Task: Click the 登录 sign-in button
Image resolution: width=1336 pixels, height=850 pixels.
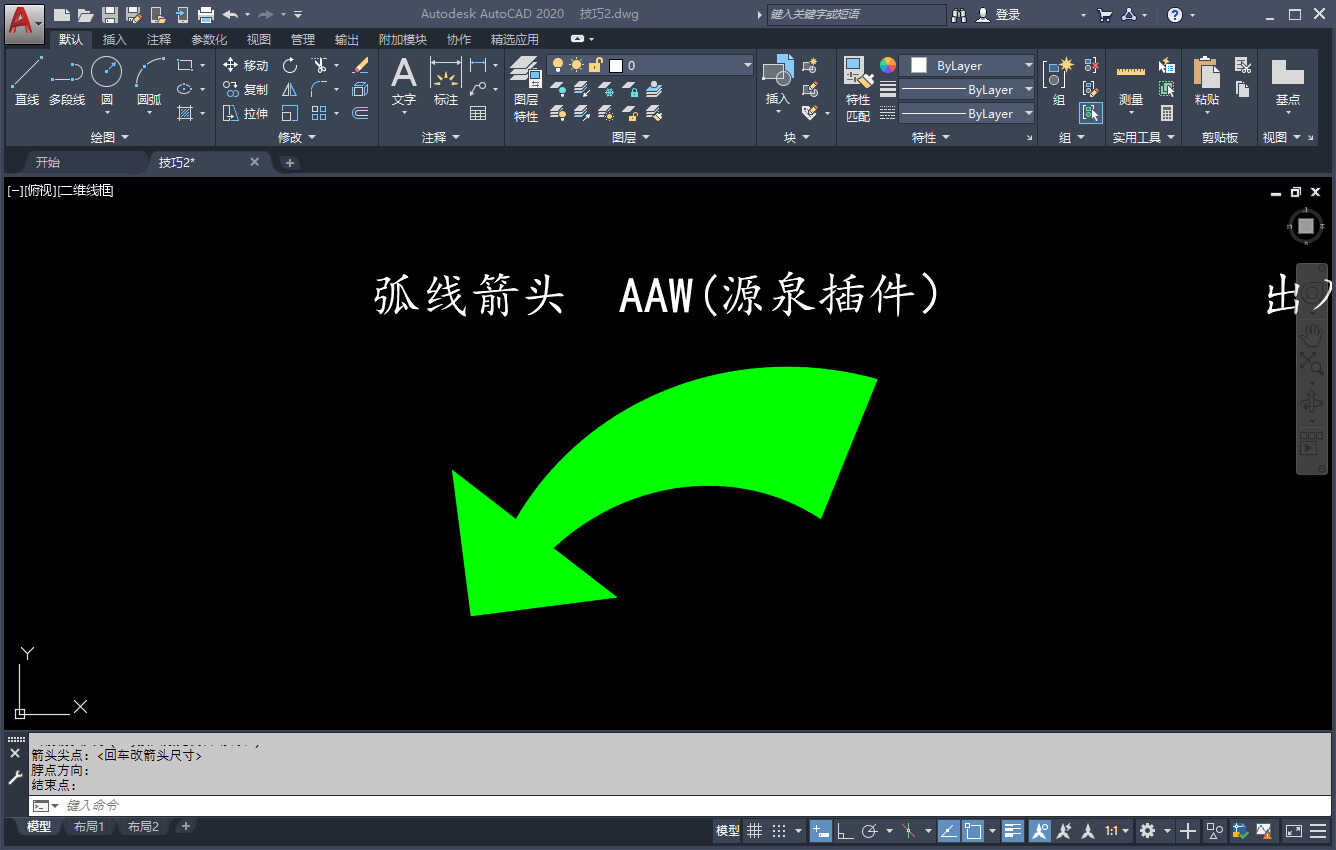Action: point(998,14)
